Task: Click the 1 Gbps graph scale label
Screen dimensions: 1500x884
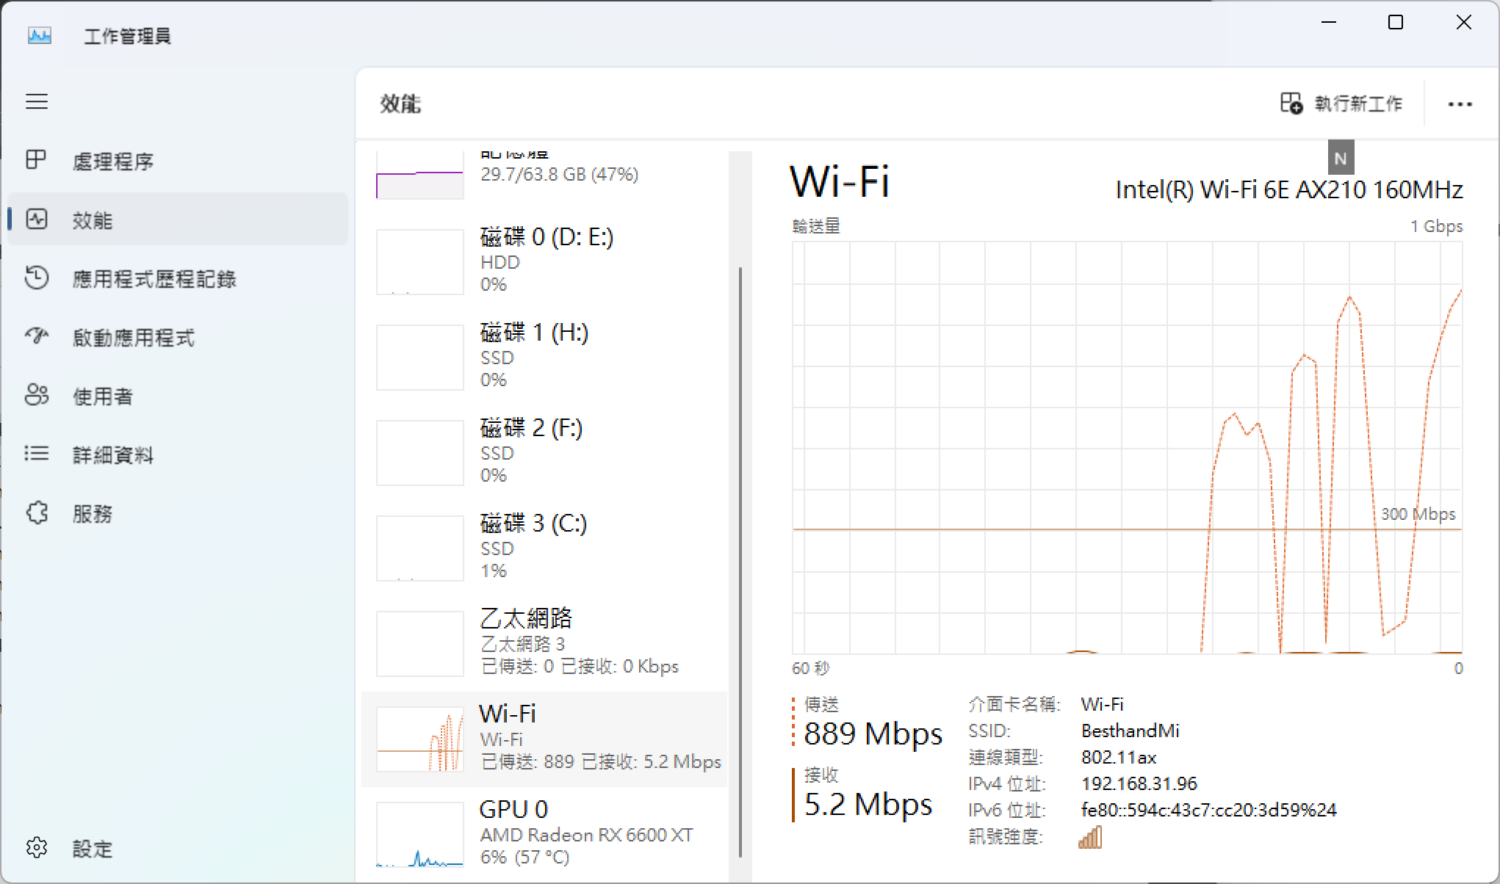Action: point(1437,226)
